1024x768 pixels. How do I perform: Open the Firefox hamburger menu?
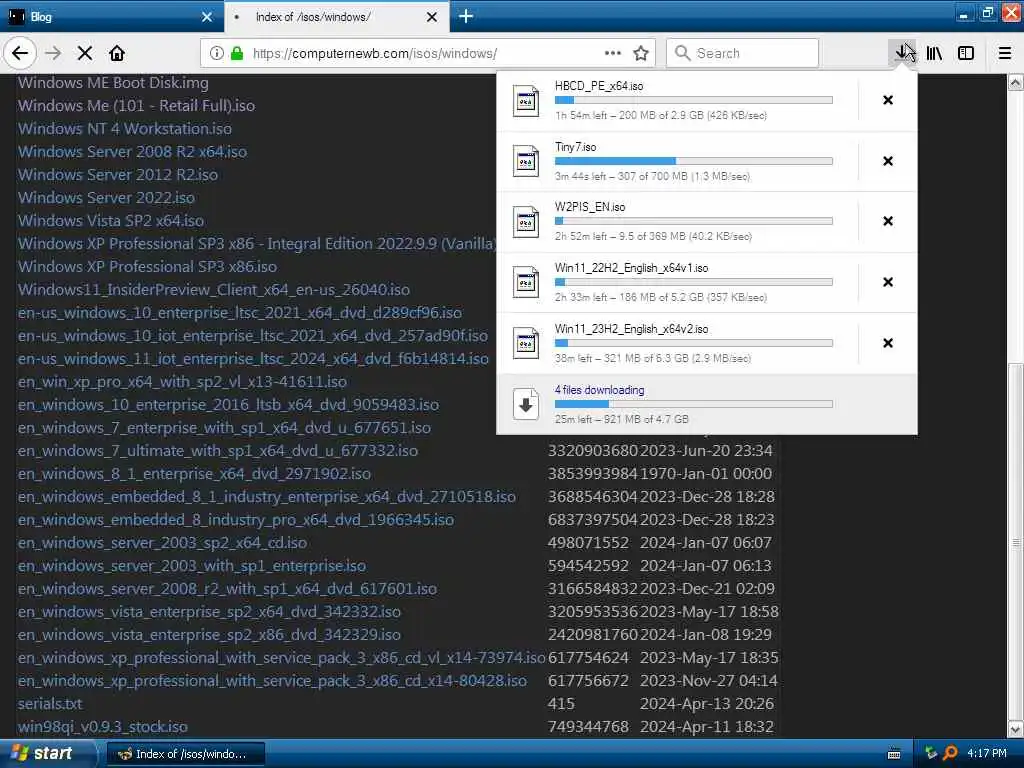point(1005,54)
